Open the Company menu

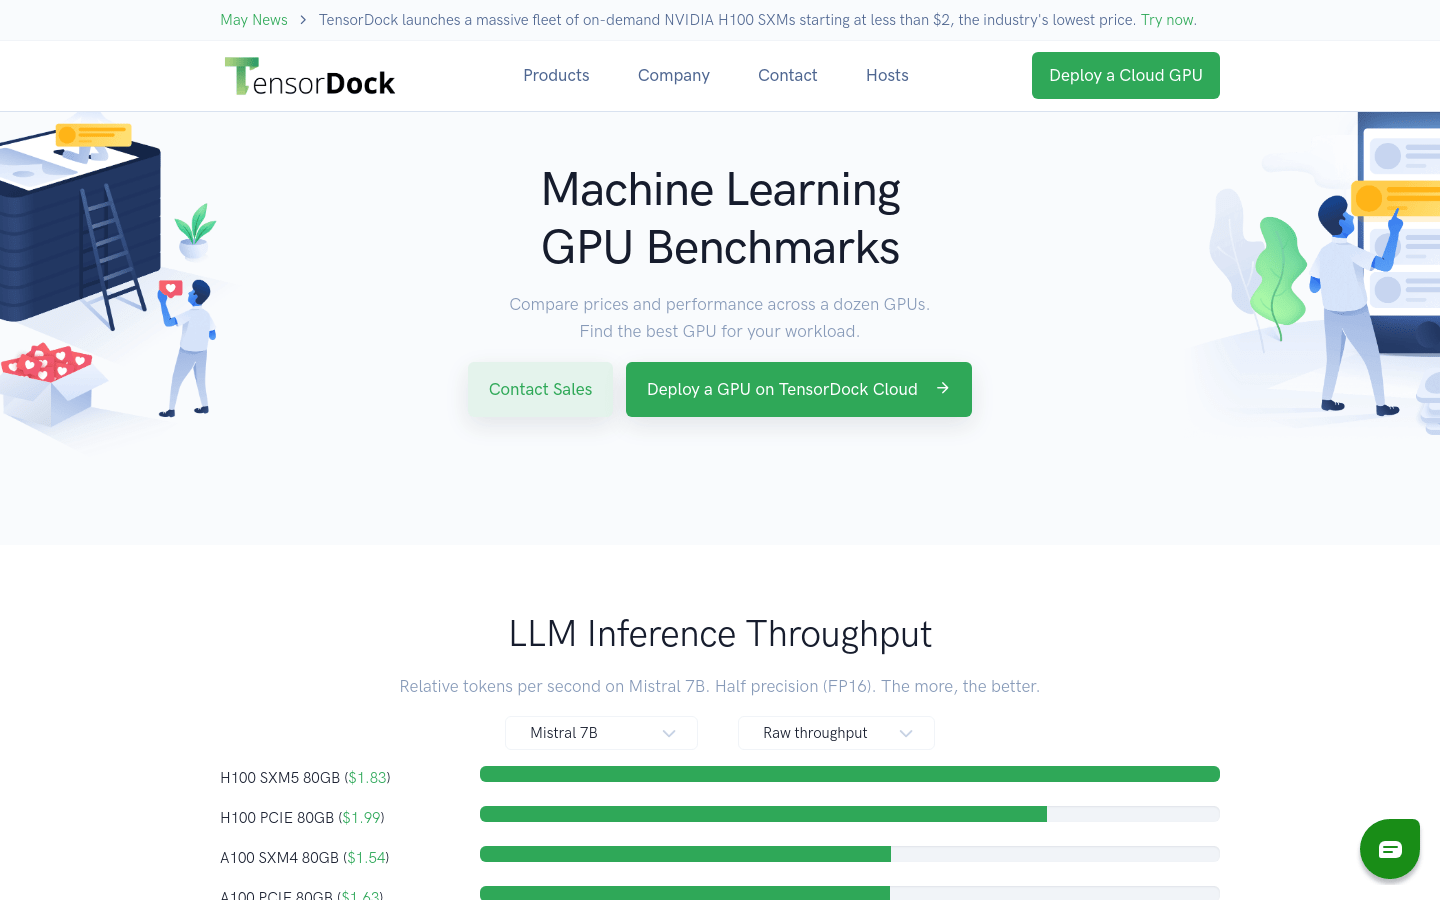pos(674,75)
